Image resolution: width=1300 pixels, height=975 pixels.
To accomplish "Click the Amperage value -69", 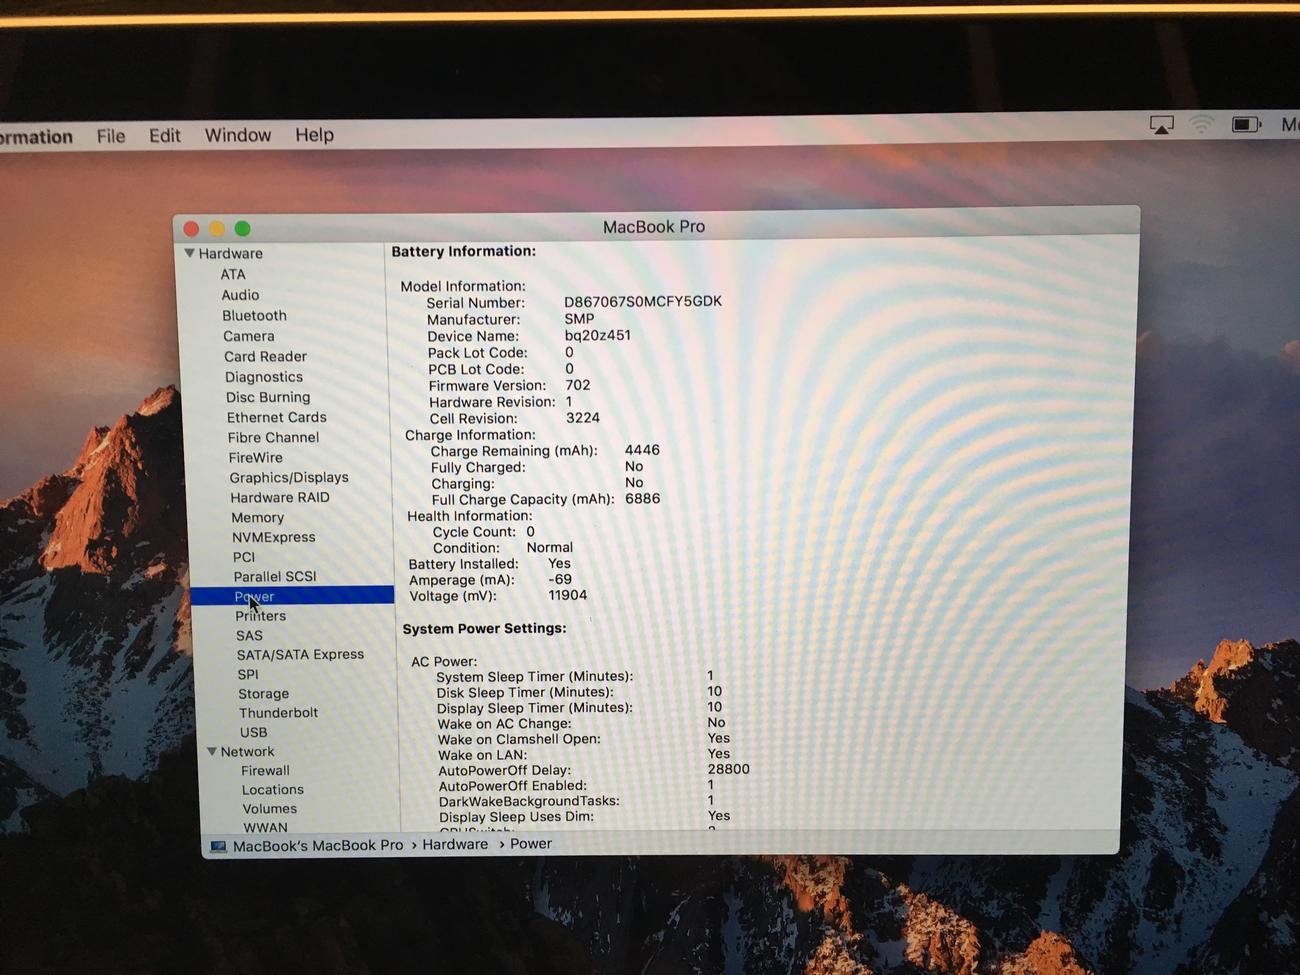I will pyautogui.click(x=560, y=580).
